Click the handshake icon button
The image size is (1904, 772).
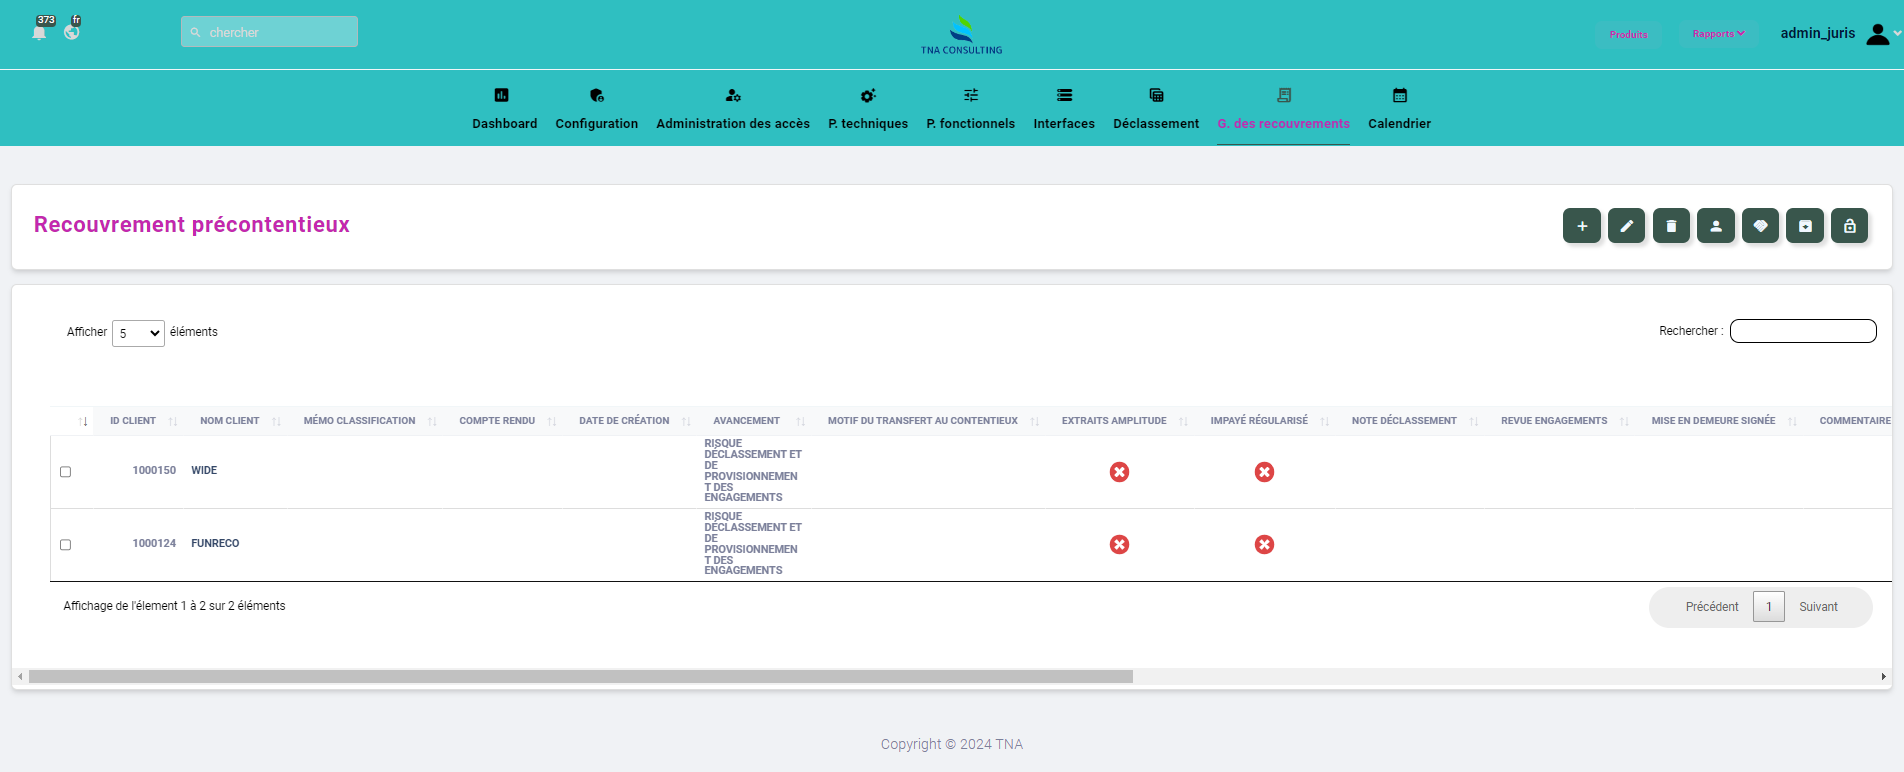pyautogui.click(x=1760, y=226)
